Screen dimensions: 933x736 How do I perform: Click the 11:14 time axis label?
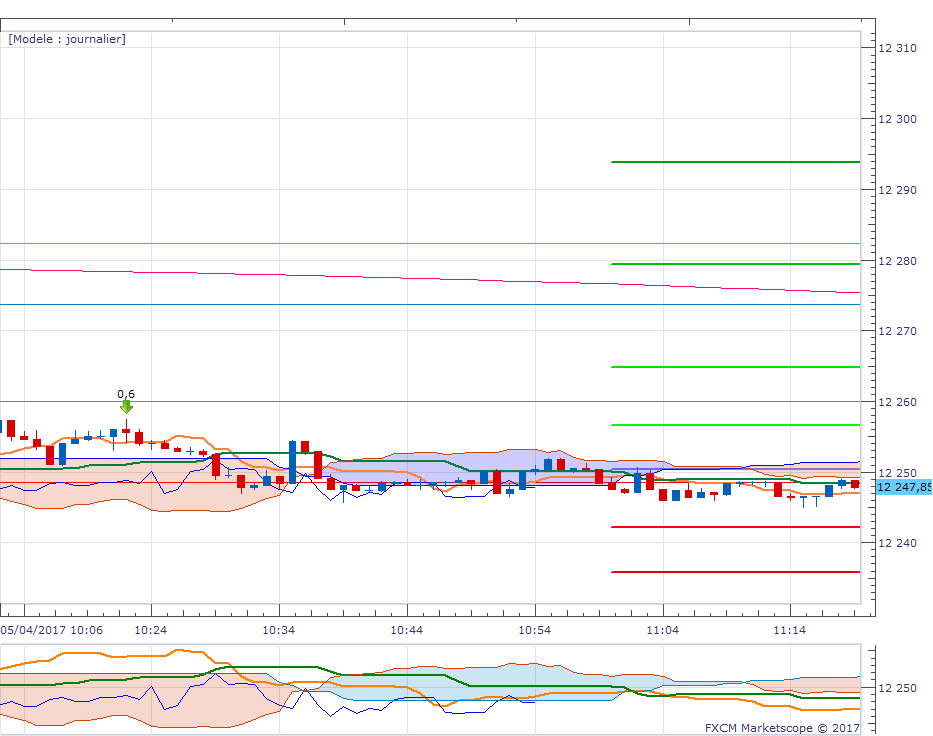coord(790,630)
